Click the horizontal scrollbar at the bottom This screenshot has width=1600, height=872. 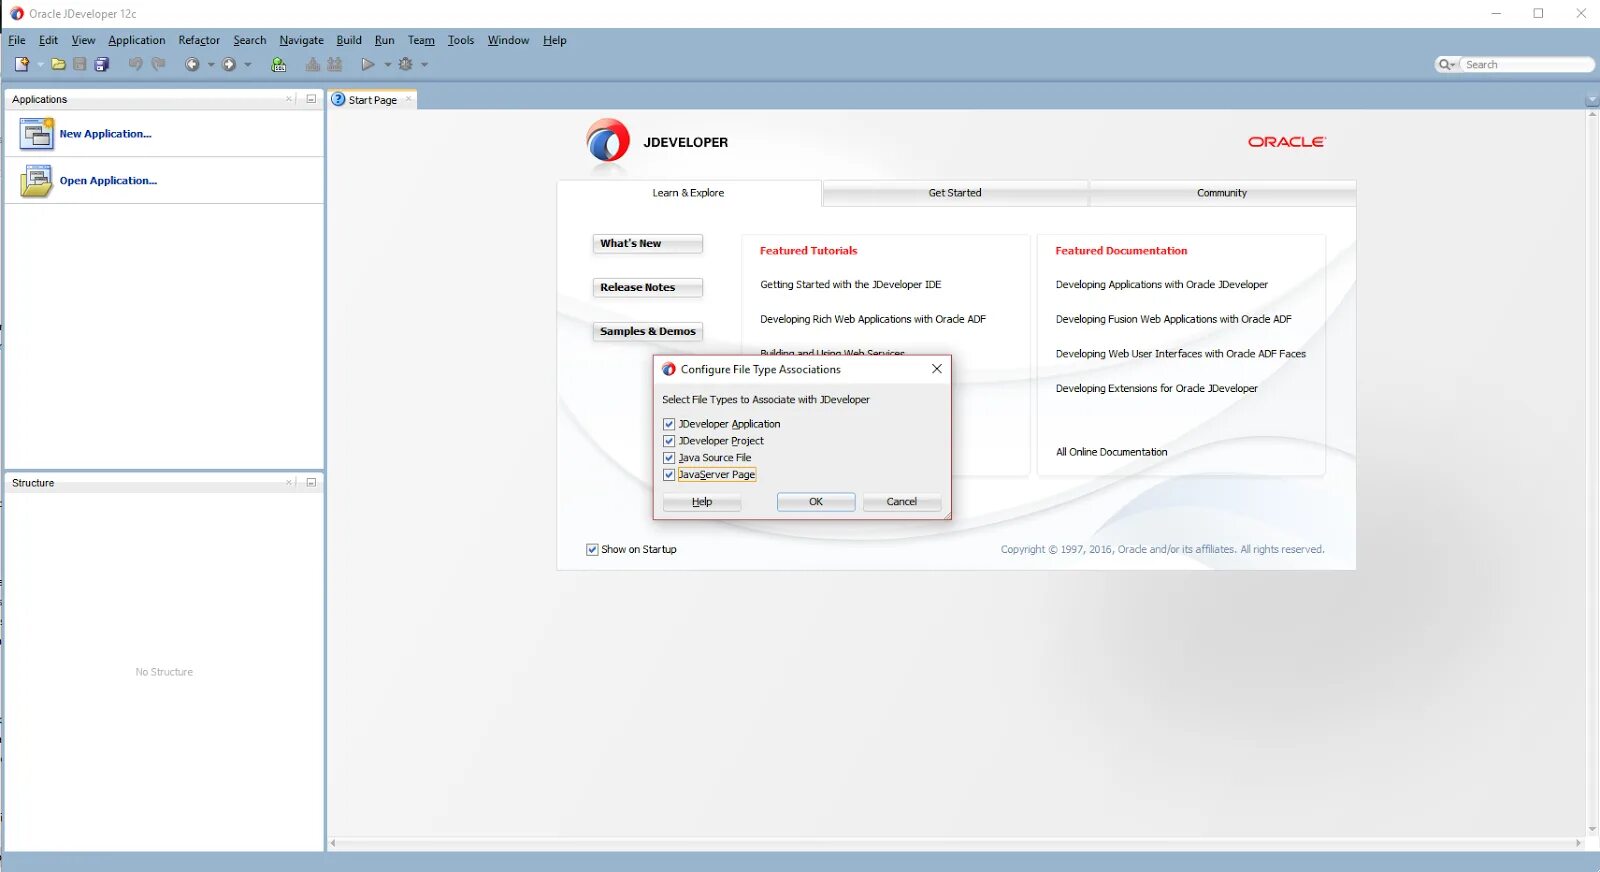pyautogui.click(x=956, y=843)
